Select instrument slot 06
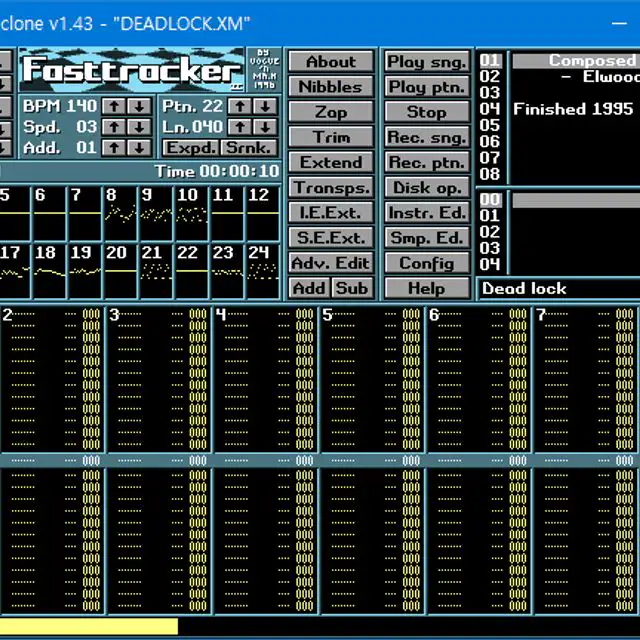640x640 pixels. coord(490,142)
